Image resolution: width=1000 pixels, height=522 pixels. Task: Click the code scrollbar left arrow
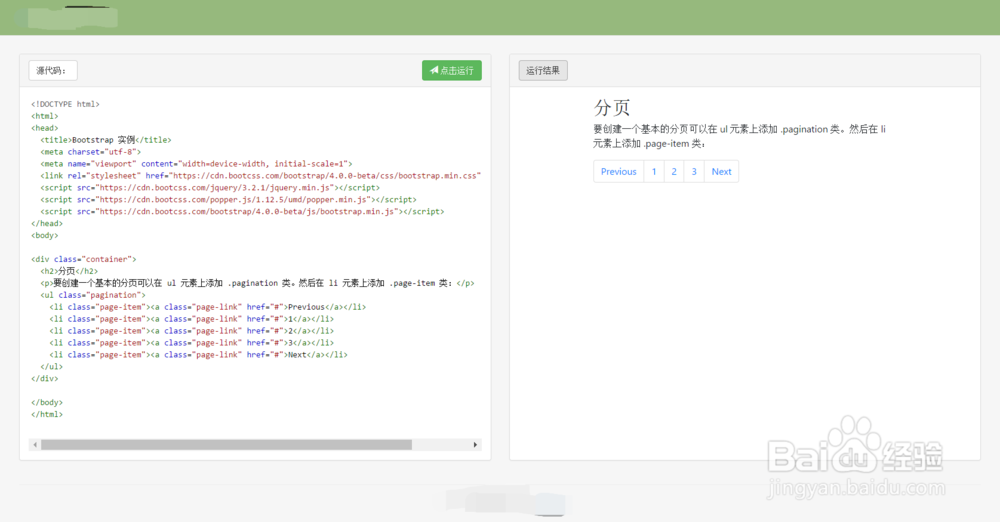tap(35, 445)
